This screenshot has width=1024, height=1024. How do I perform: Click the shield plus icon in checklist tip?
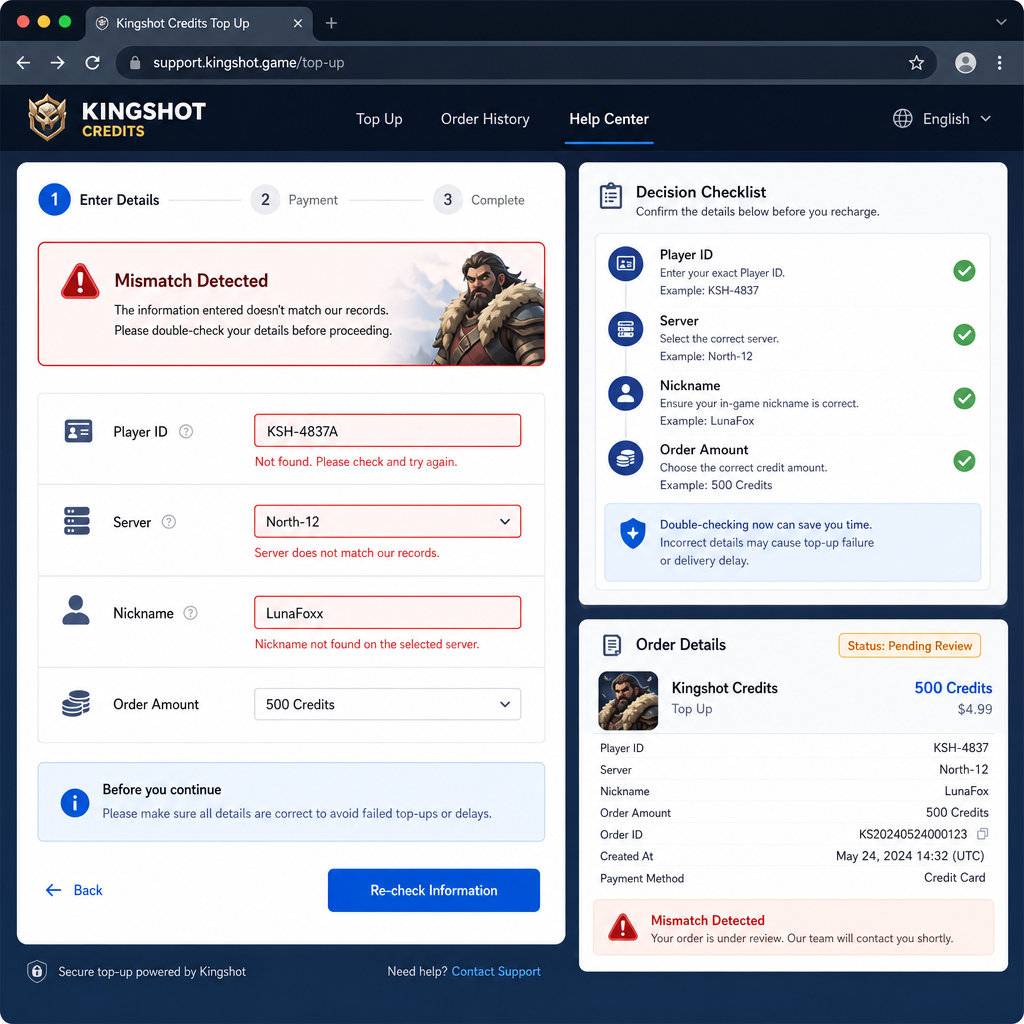point(632,534)
